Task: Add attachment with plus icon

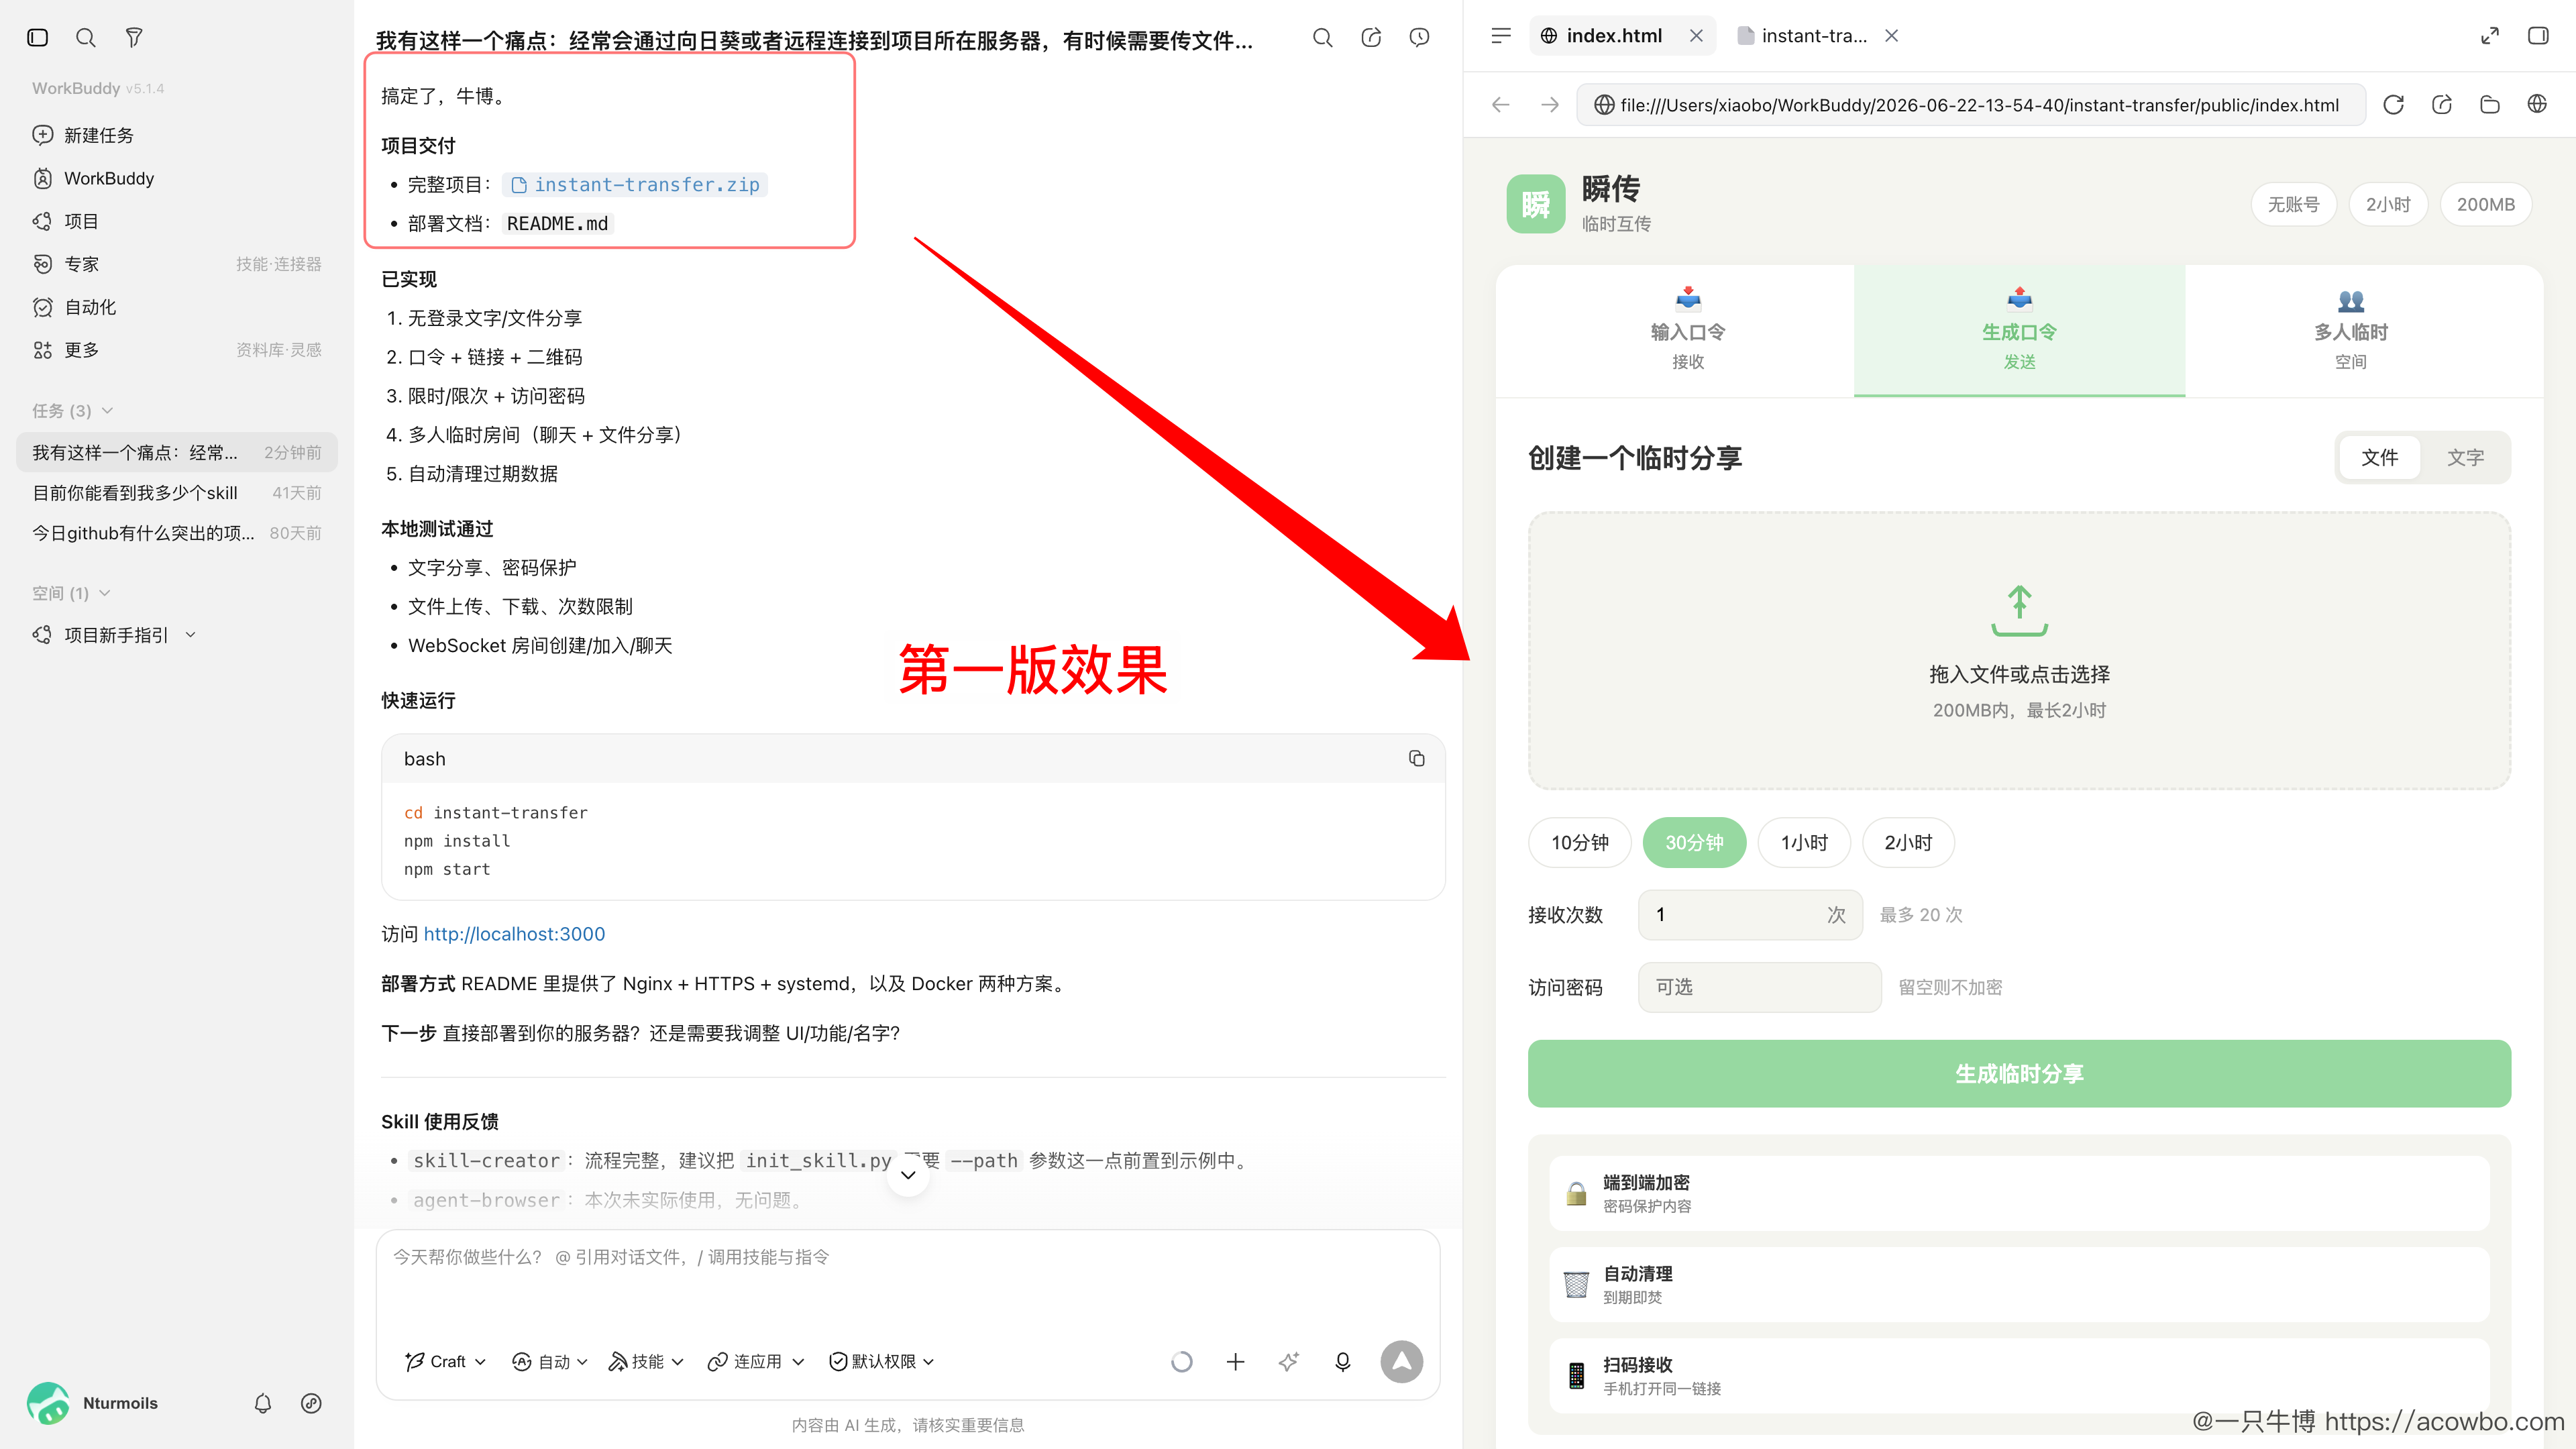Action: (1236, 1362)
